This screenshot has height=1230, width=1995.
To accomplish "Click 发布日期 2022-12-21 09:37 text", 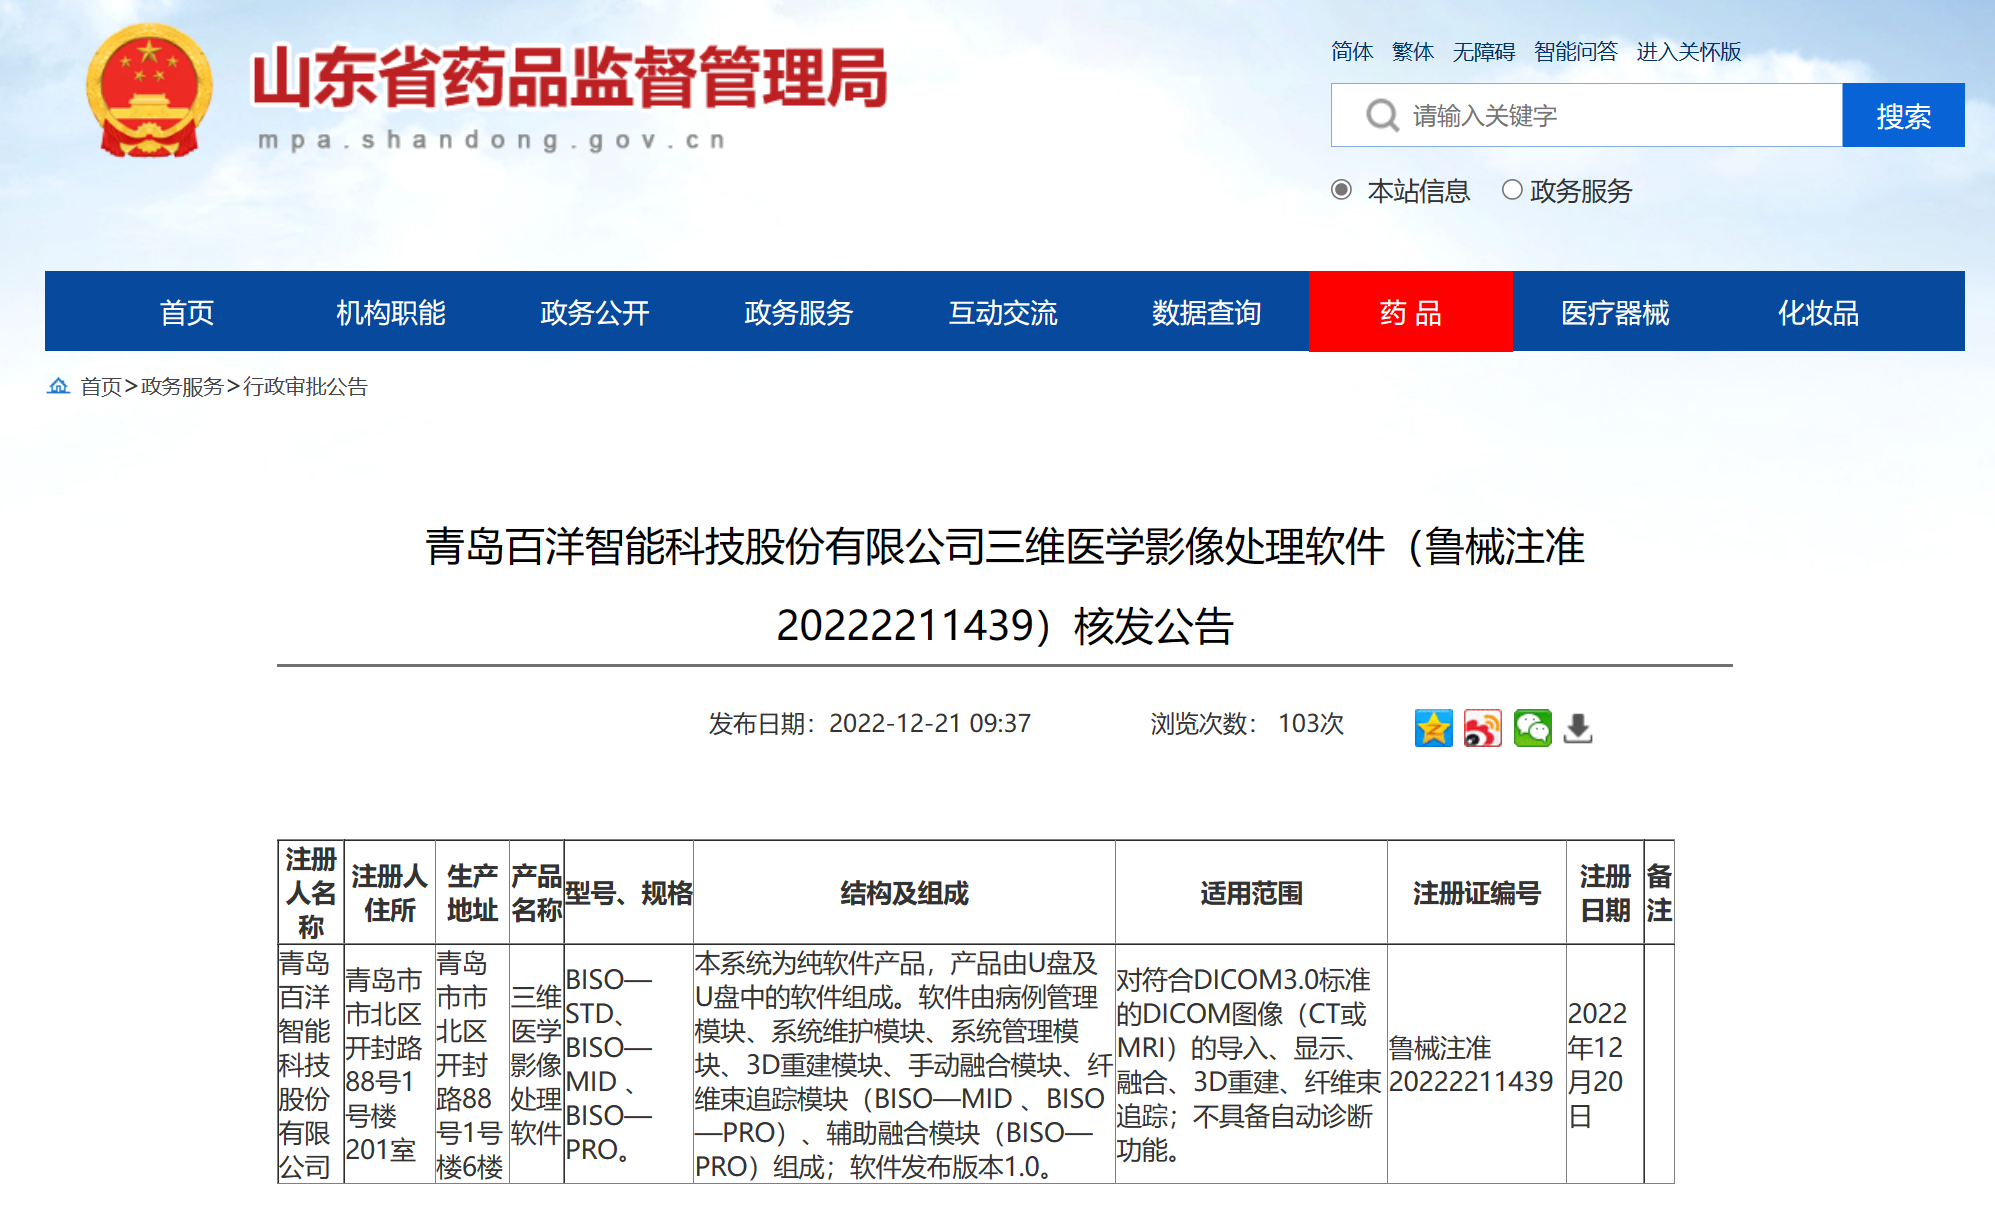I will [869, 724].
